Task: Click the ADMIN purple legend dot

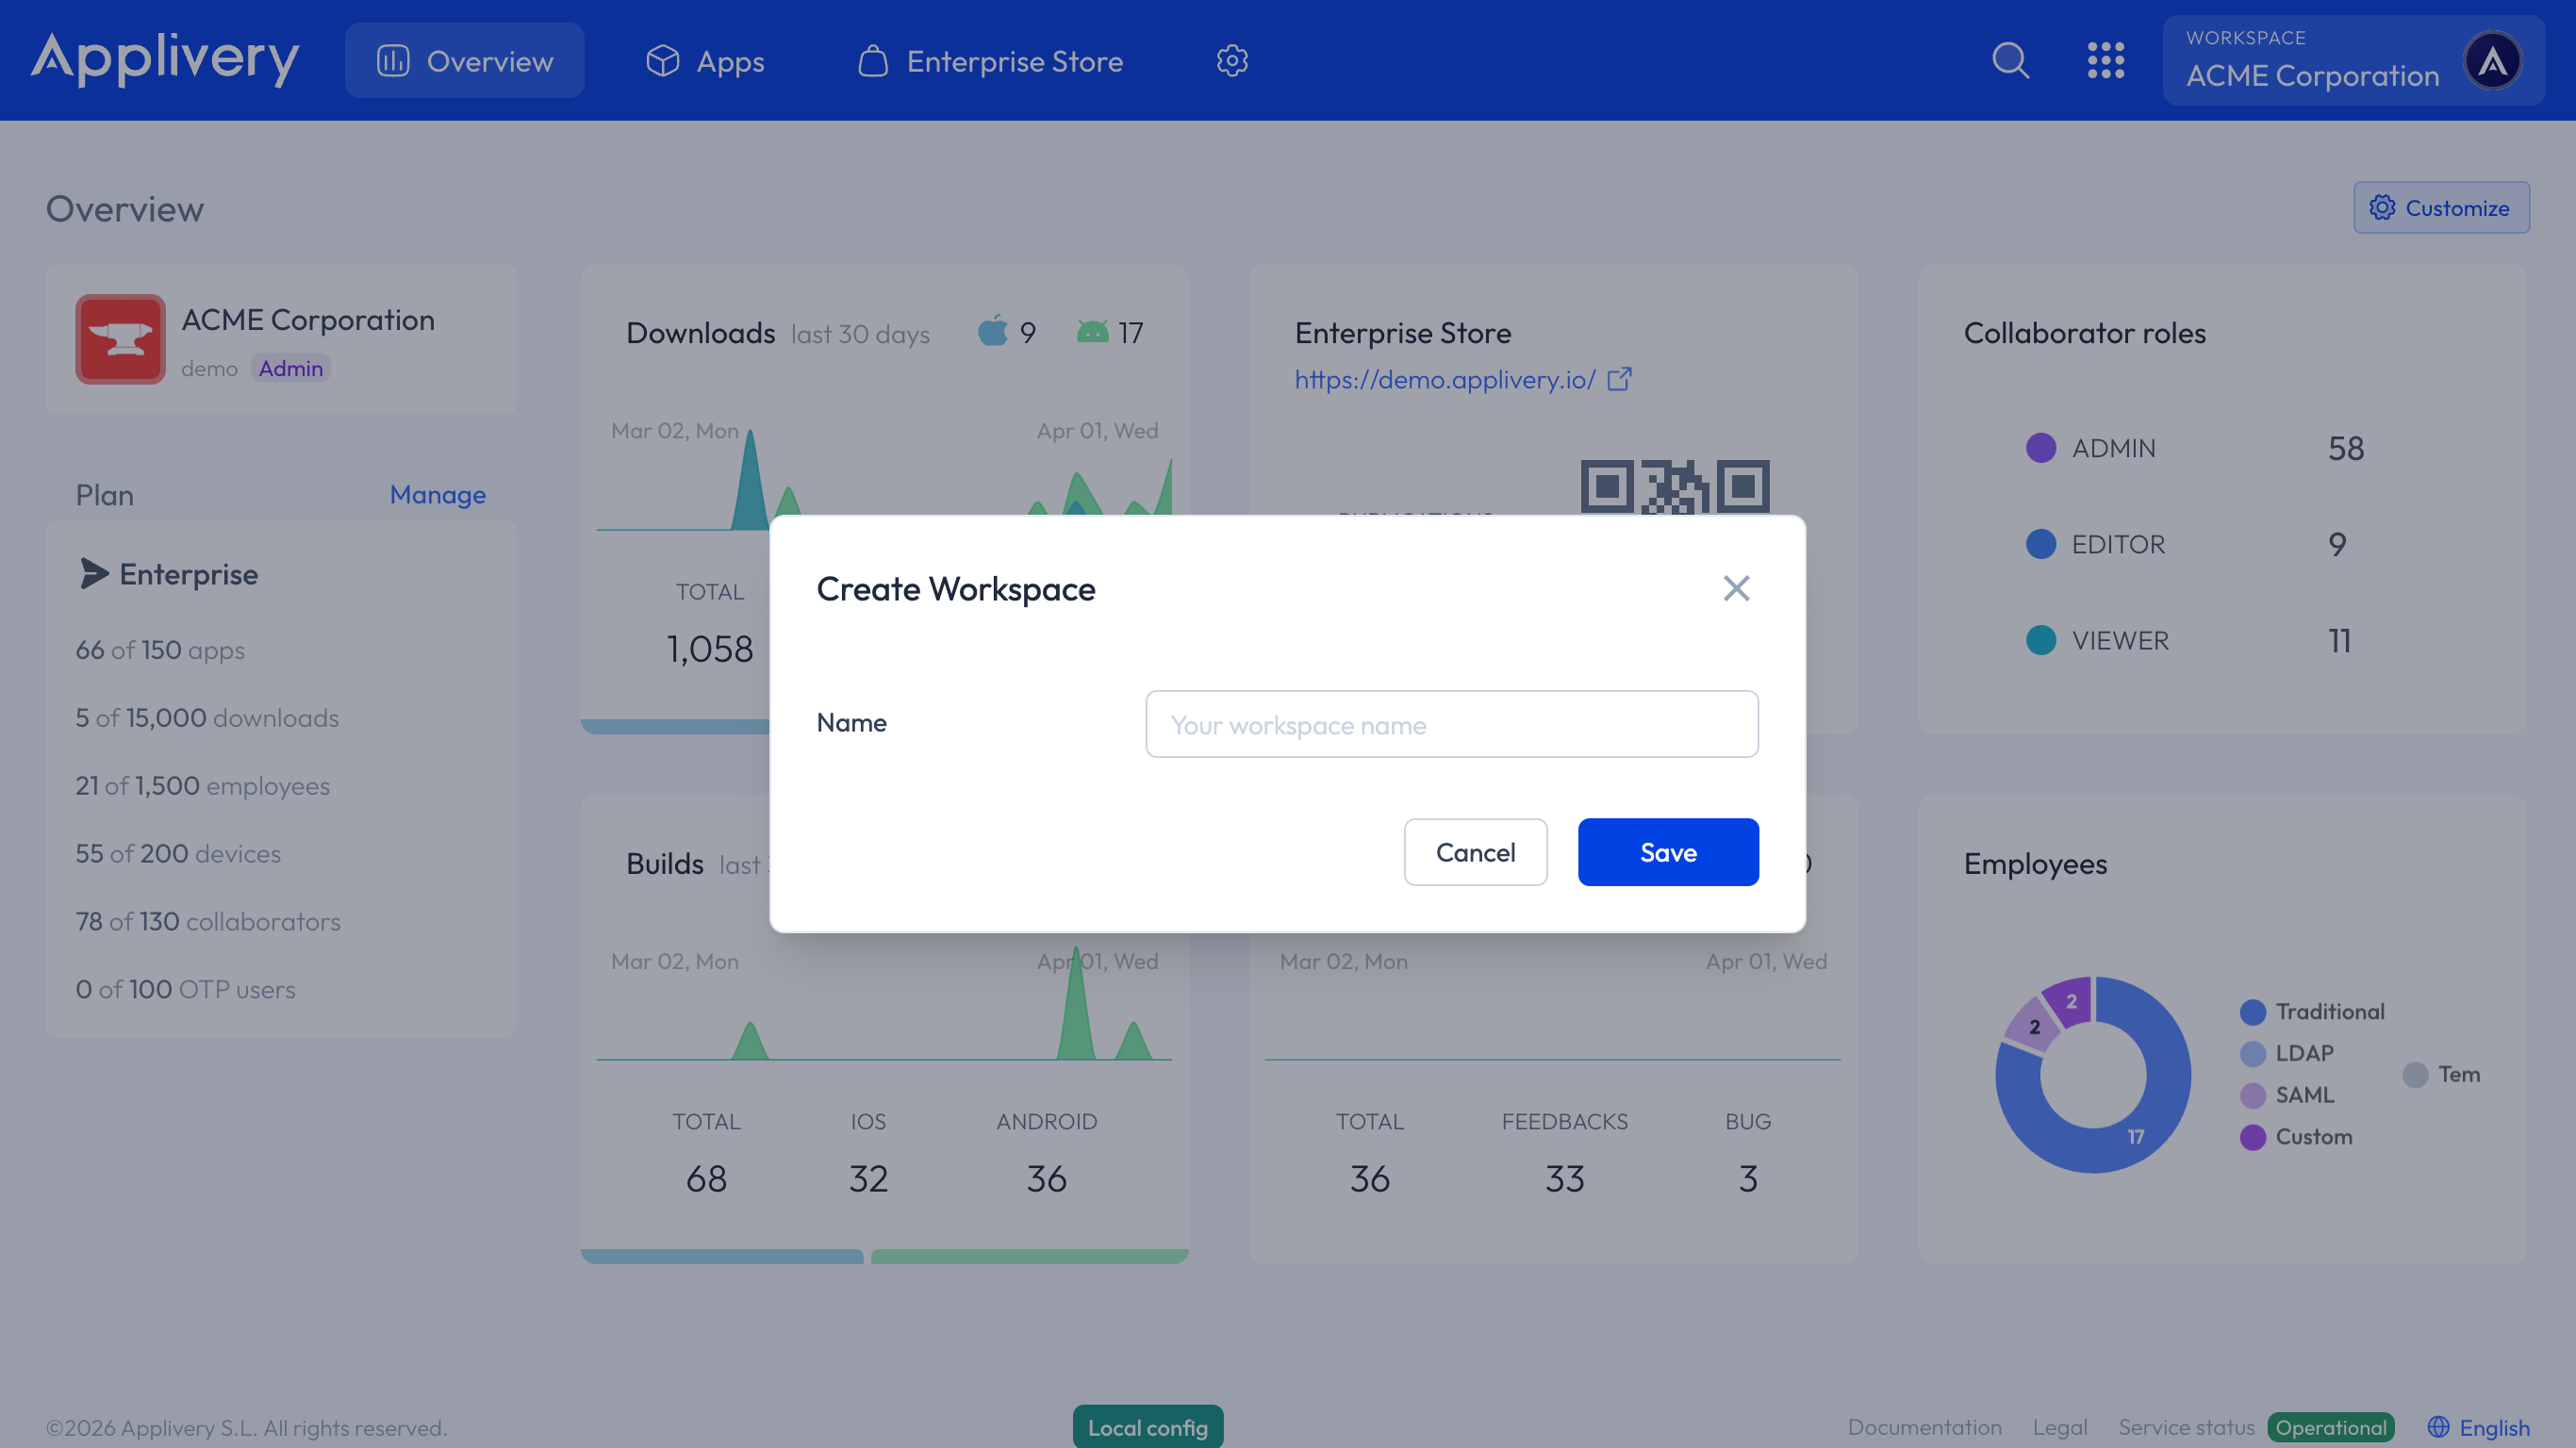Action: 2041,448
